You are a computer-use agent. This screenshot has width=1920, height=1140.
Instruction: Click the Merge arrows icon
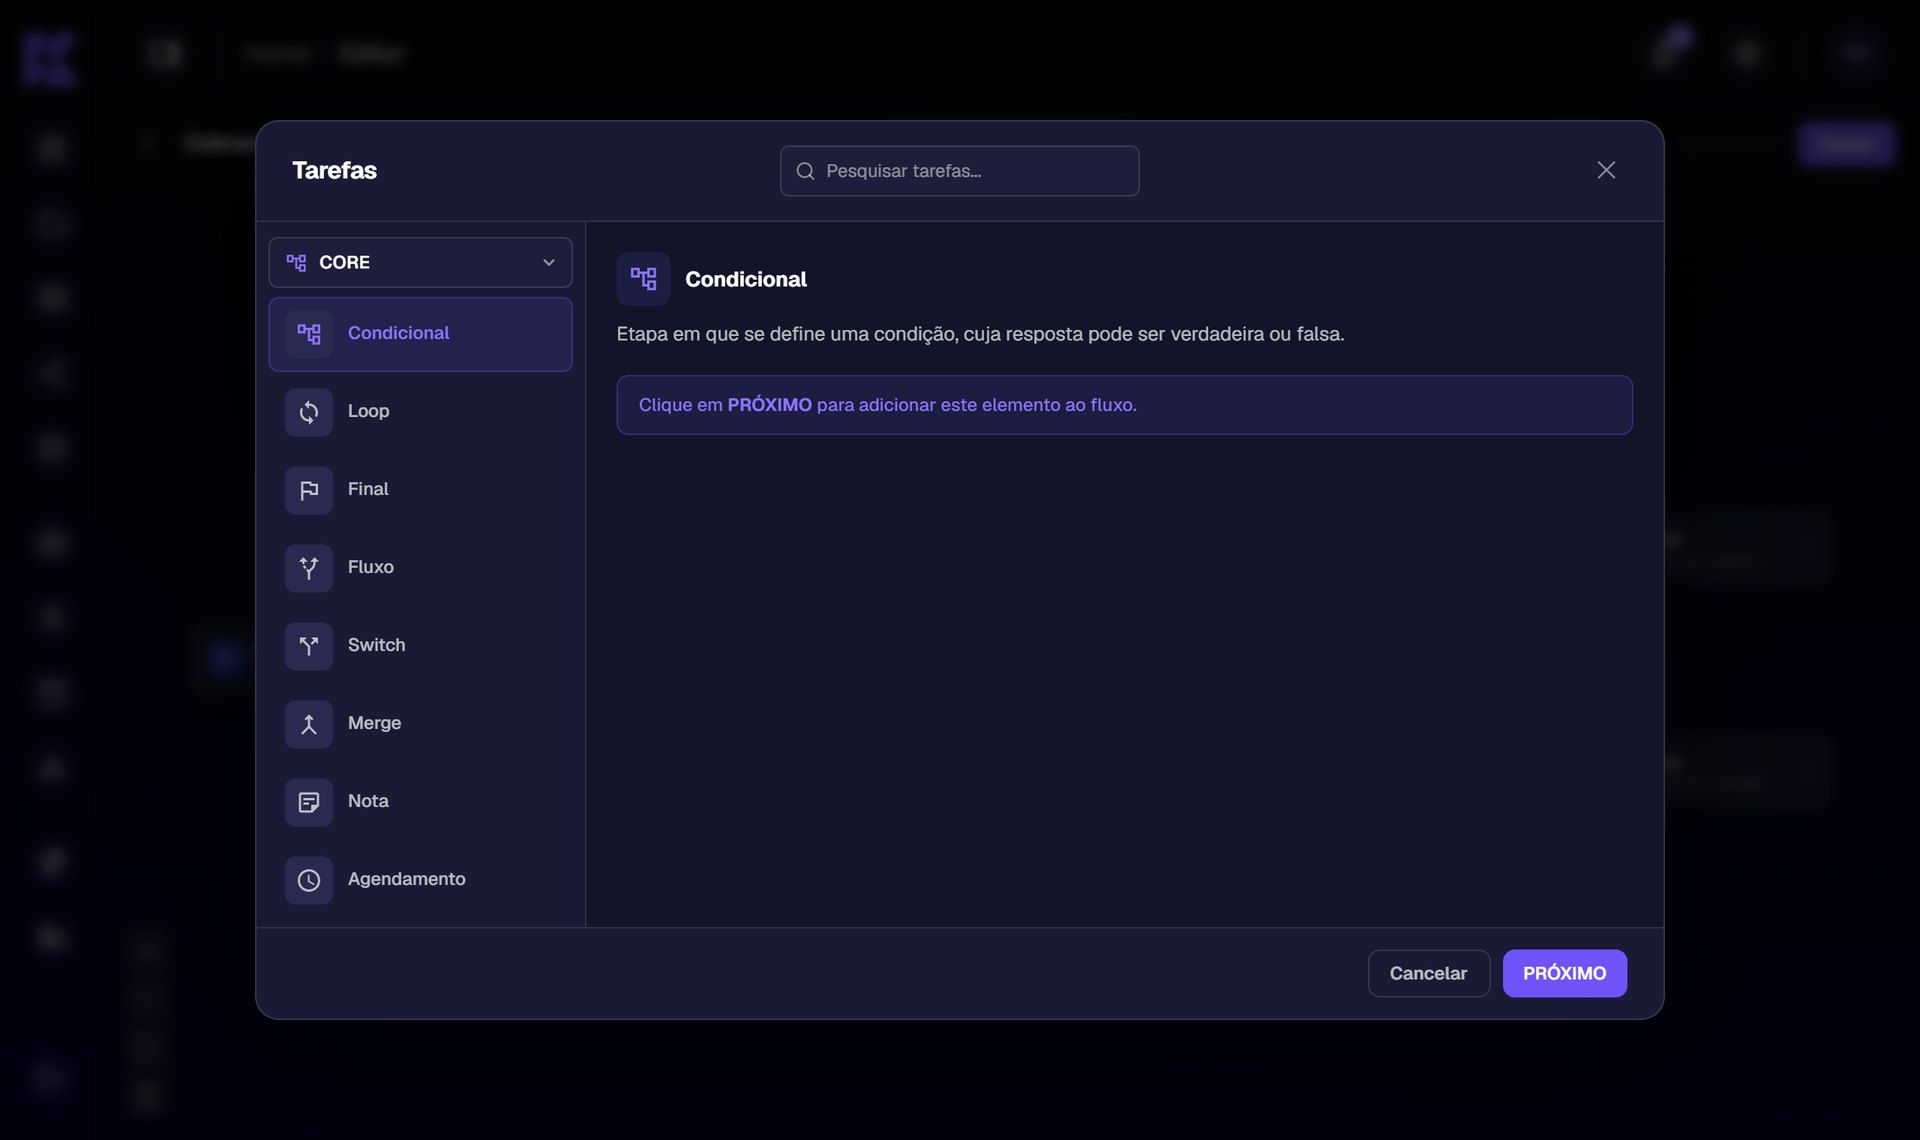309,724
